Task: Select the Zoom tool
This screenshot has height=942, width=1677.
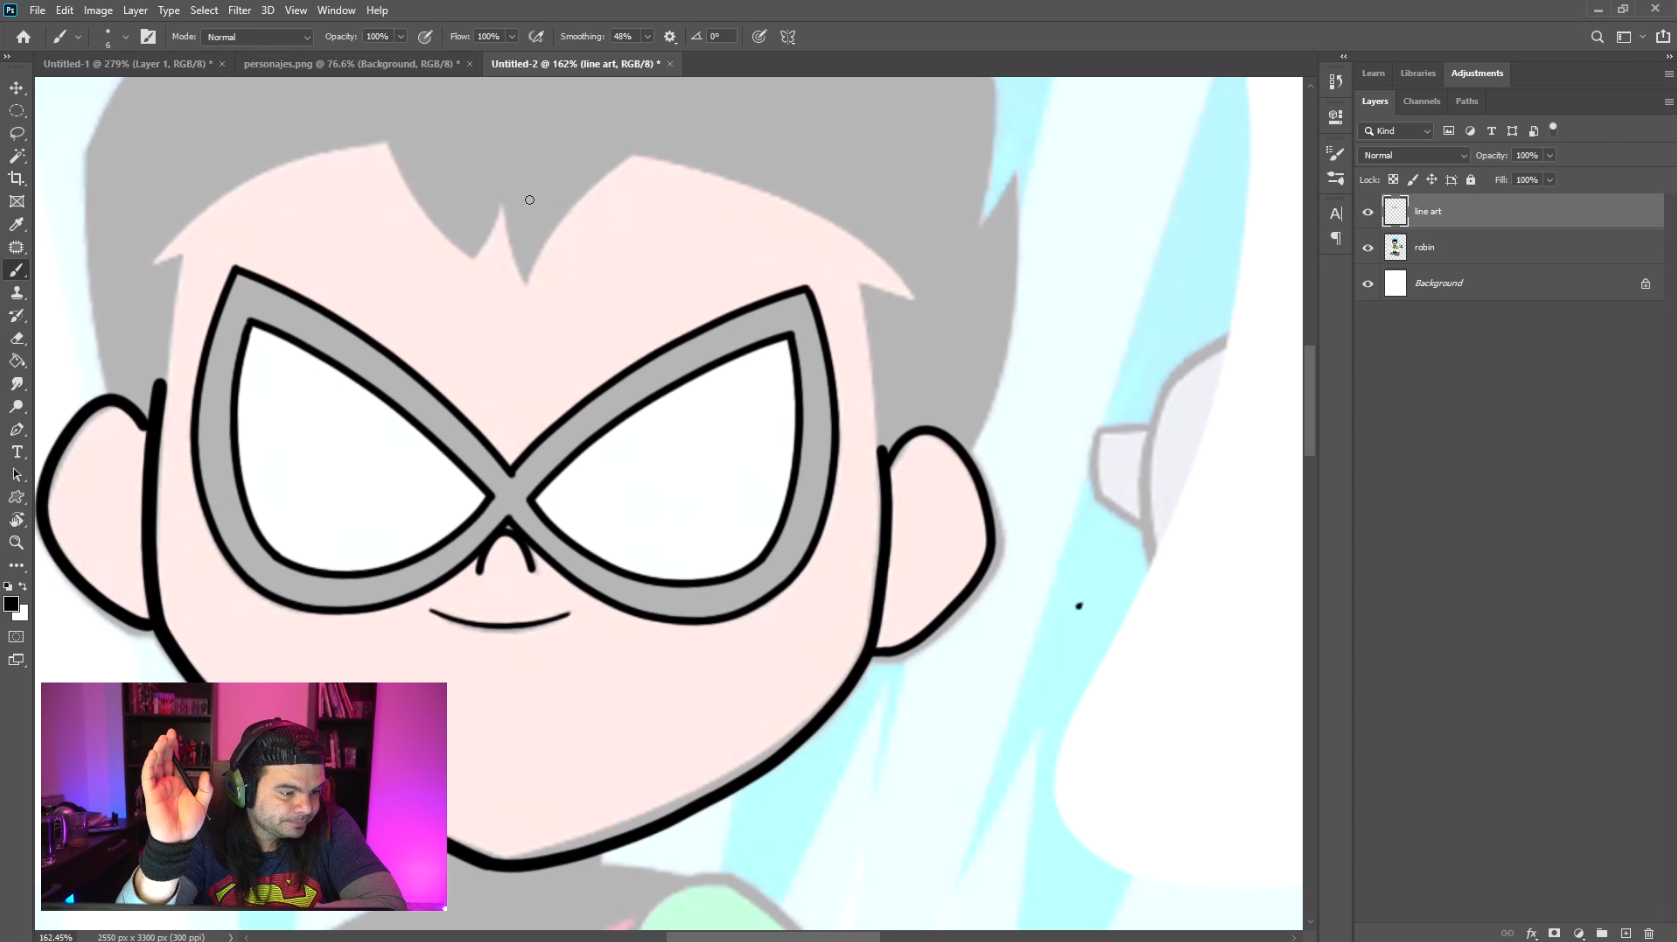Action: pos(17,543)
